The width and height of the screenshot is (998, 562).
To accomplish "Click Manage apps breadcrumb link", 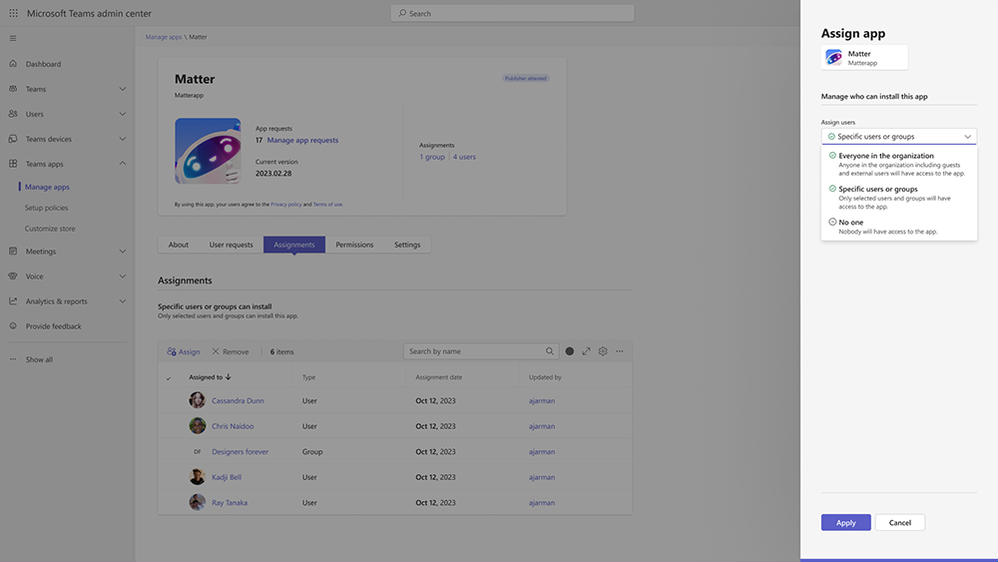I will 164,37.
